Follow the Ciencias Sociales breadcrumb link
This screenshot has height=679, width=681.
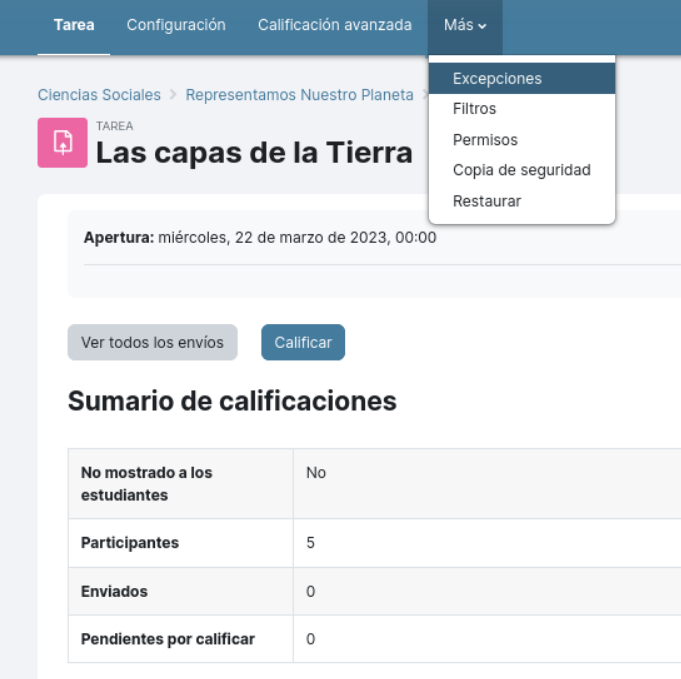pyautogui.click(x=99, y=95)
